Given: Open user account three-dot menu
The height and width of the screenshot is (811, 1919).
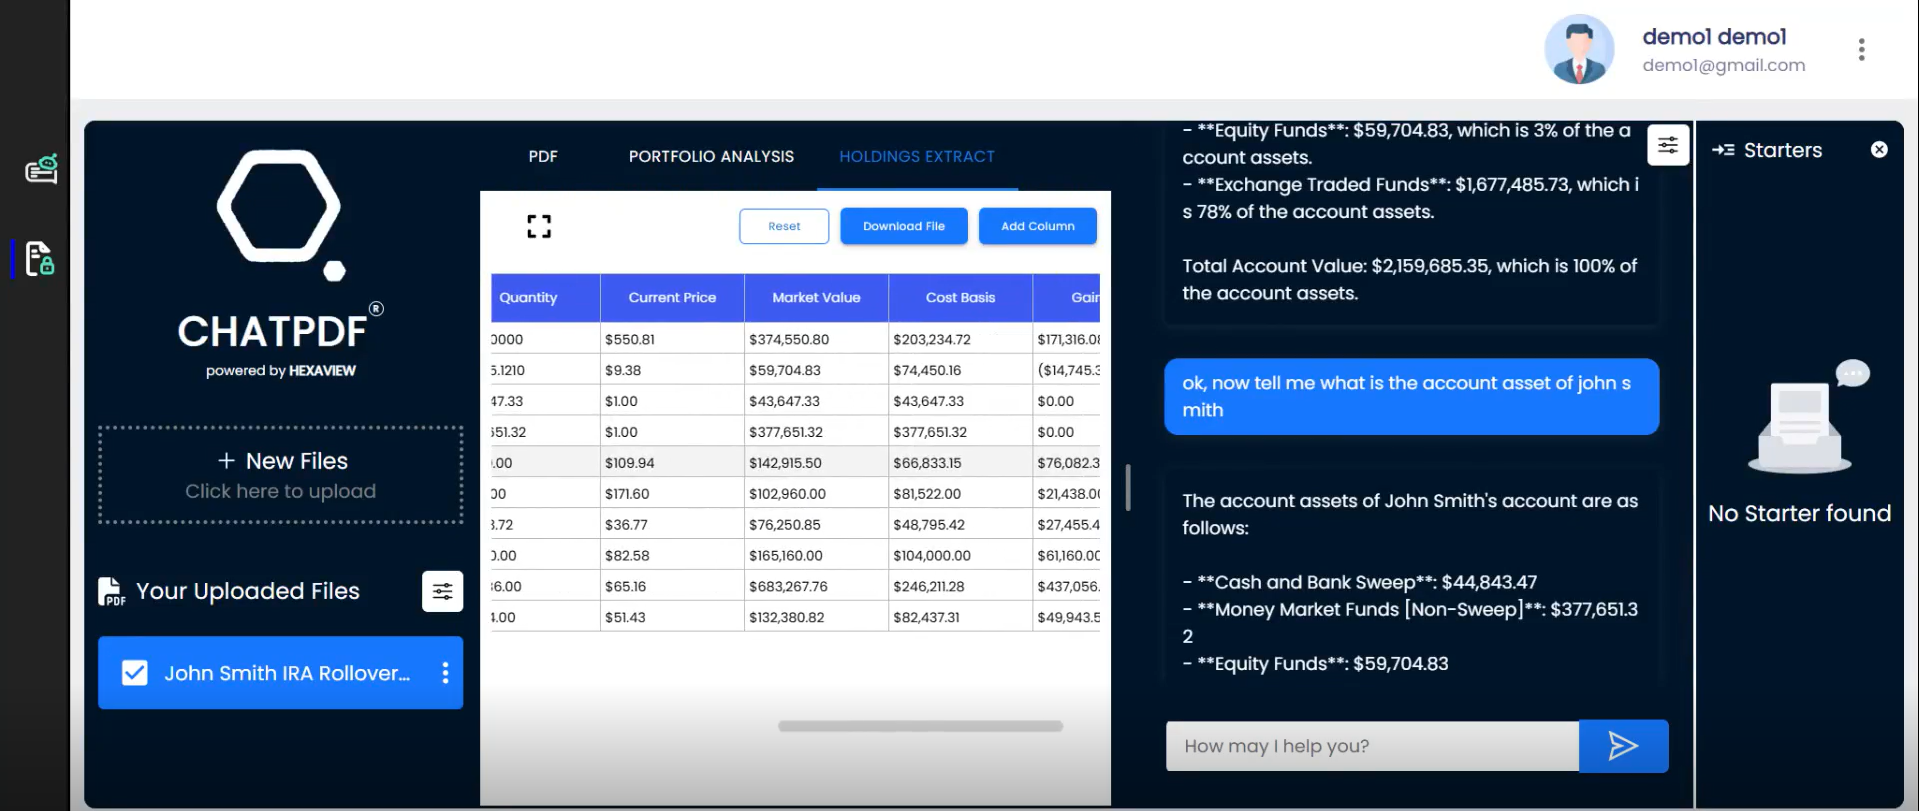Looking at the screenshot, I should 1861,50.
